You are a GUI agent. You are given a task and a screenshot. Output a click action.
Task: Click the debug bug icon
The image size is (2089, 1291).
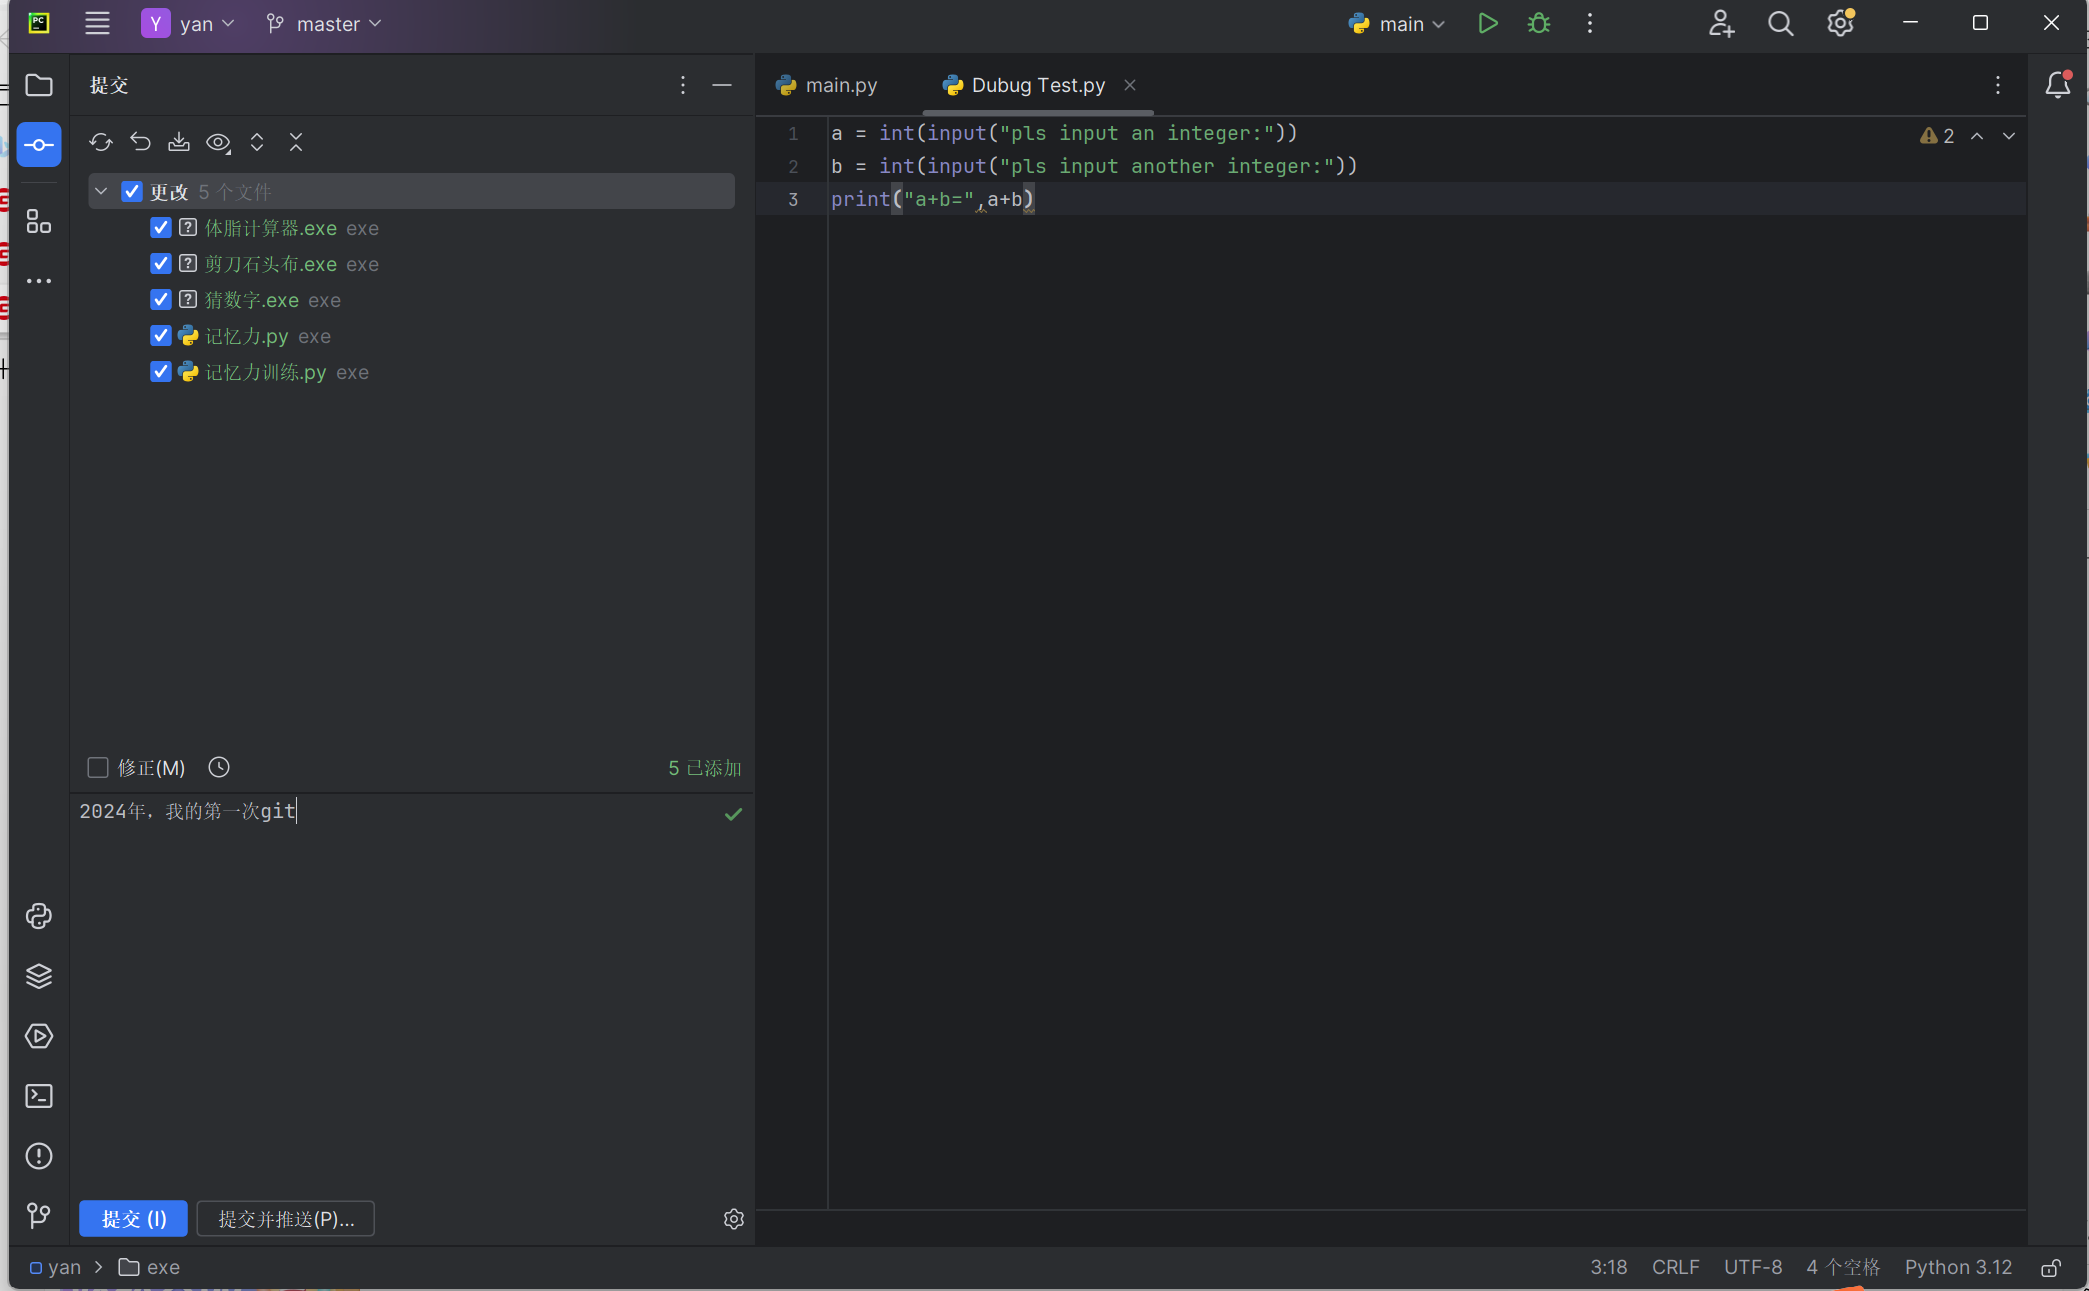point(1538,23)
